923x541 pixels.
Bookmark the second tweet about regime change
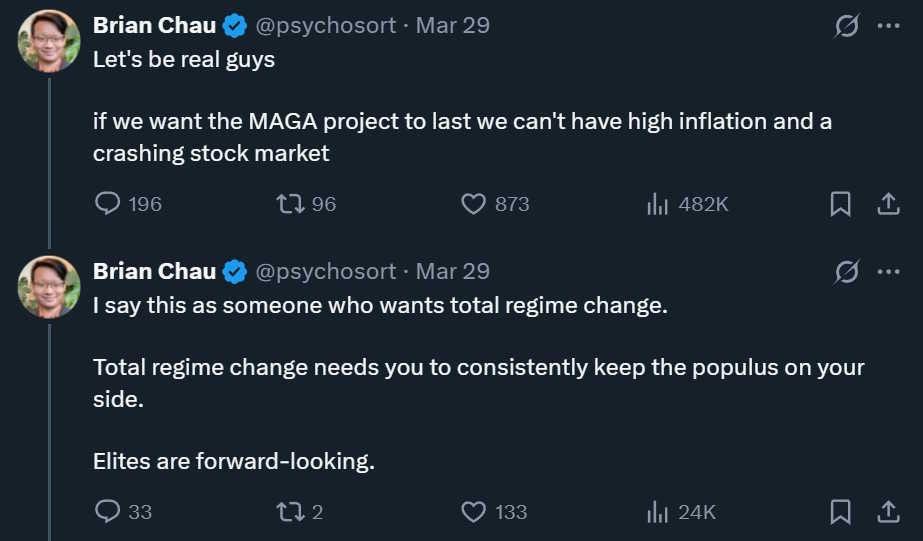click(x=841, y=512)
